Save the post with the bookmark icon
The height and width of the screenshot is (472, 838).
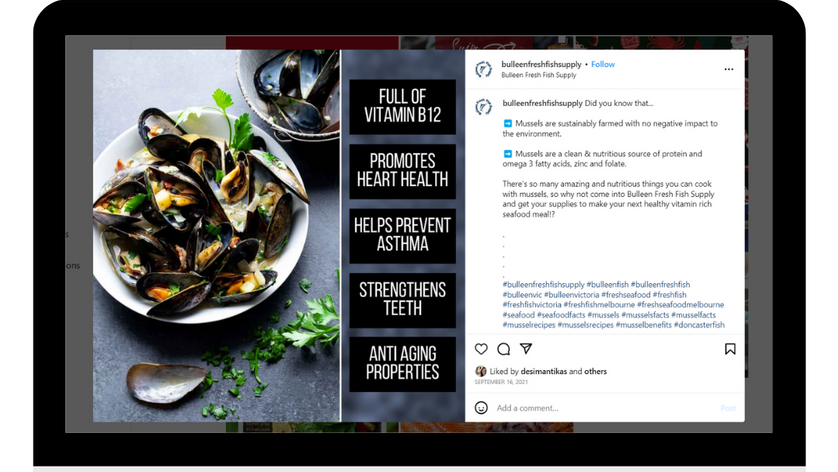(730, 349)
